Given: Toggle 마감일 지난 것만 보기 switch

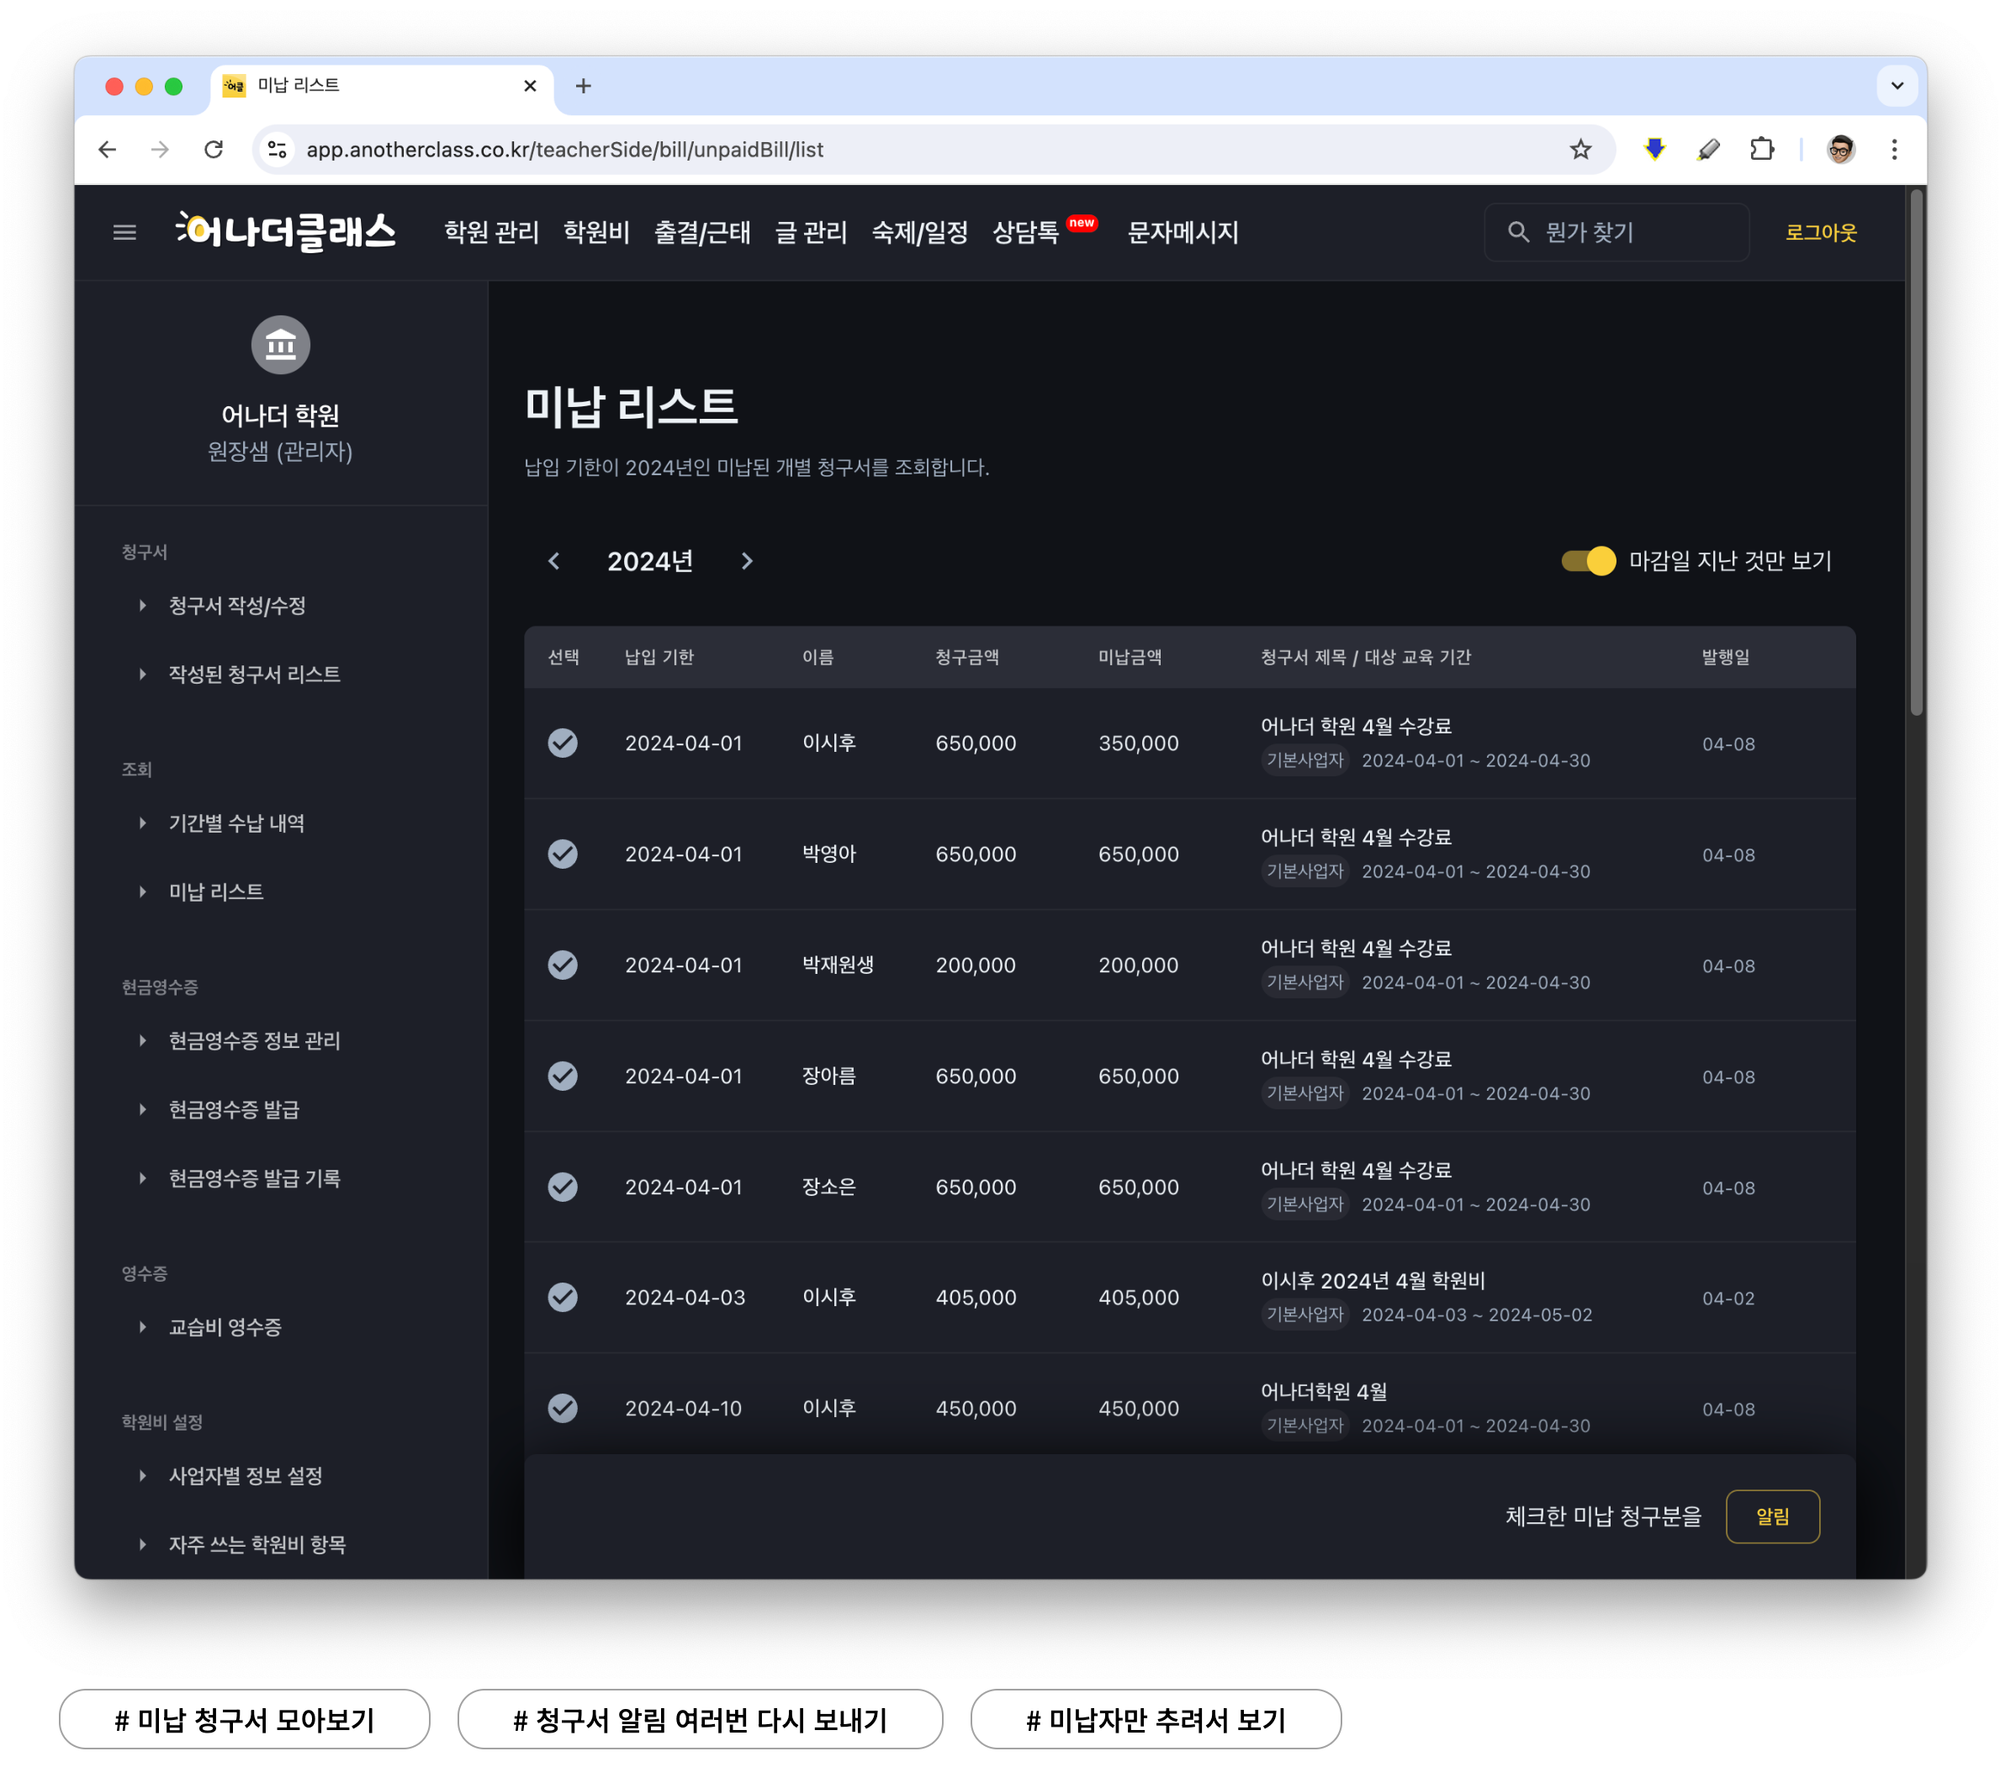Looking at the screenshot, I should point(1587,561).
